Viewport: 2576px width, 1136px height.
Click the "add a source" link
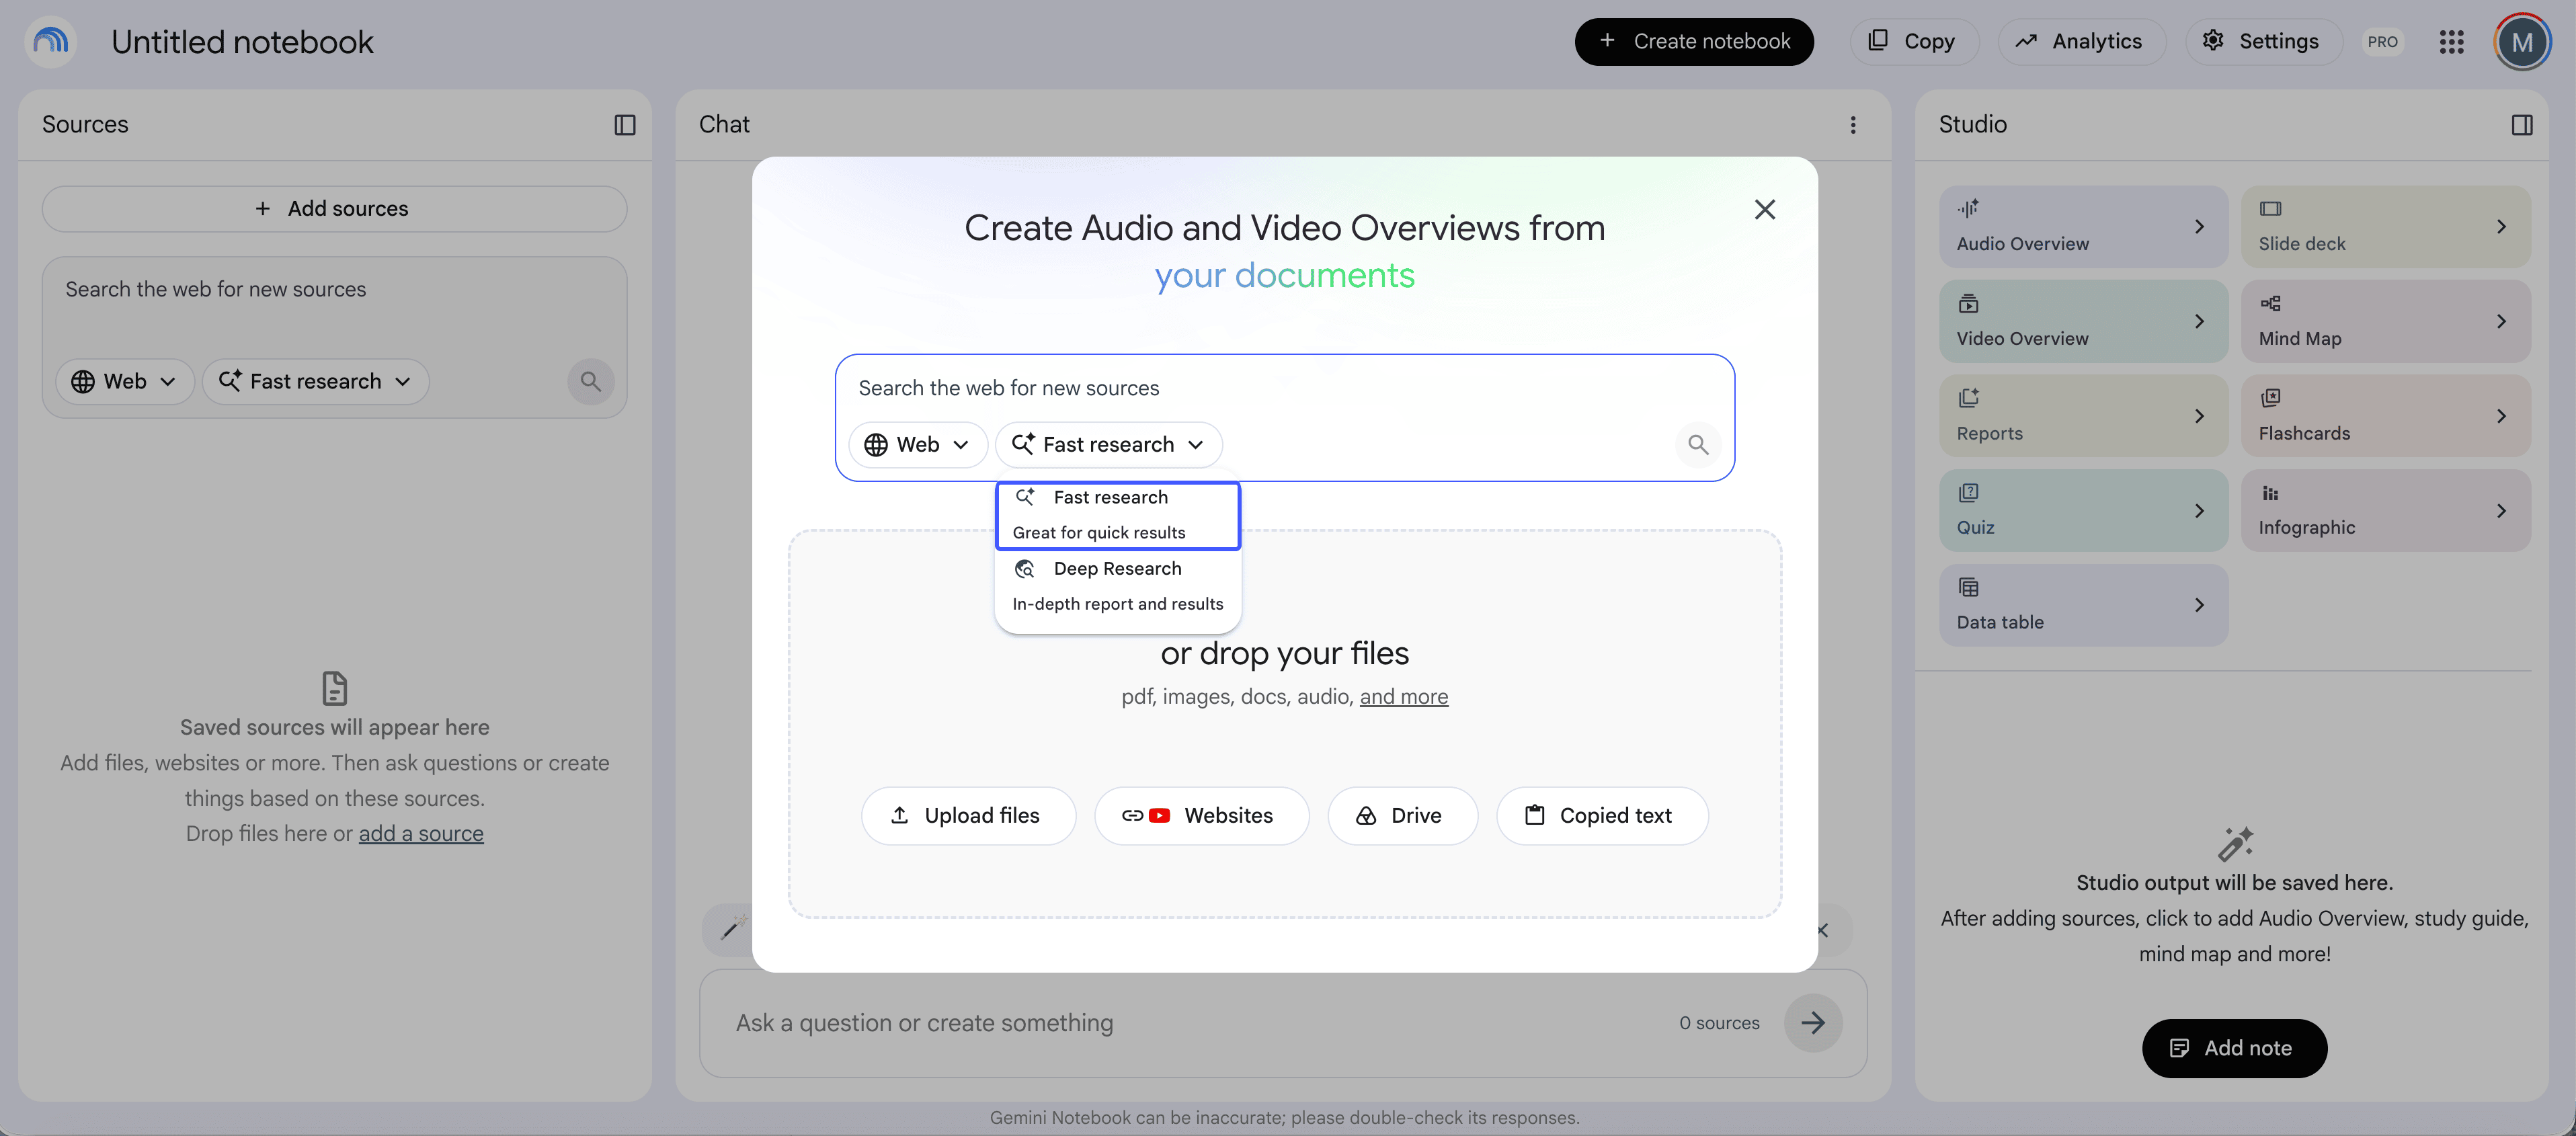click(x=421, y=833)
